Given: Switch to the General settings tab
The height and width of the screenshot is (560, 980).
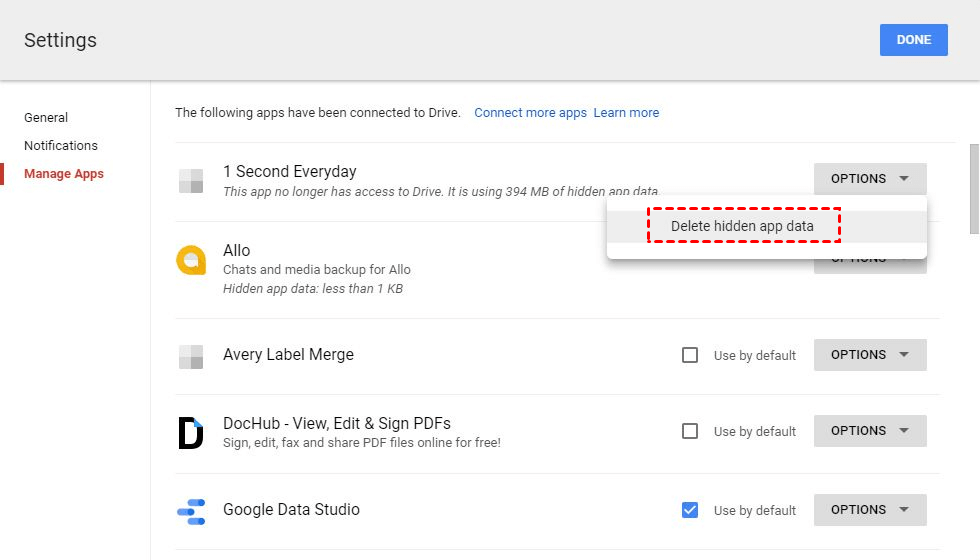Looking at the screenshot, I should 46,118.
